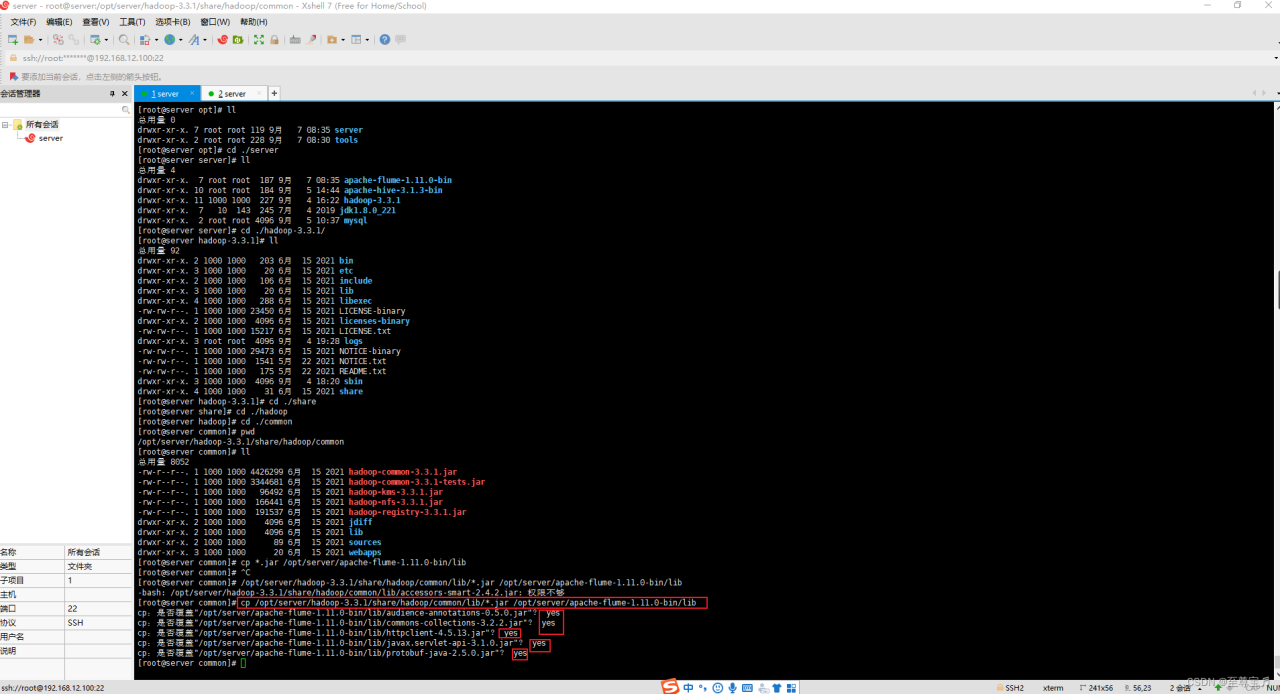The width and height of the screenshot is (1280, 694).
Task: Open help via the blue question icon
Action: (385, 40)
